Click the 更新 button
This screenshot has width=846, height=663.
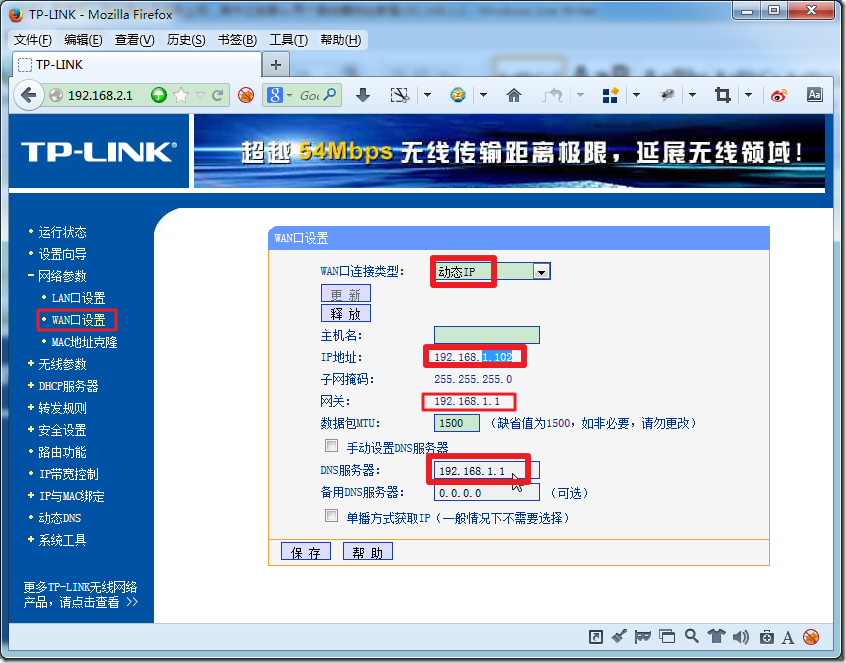[x=346, y=294]
